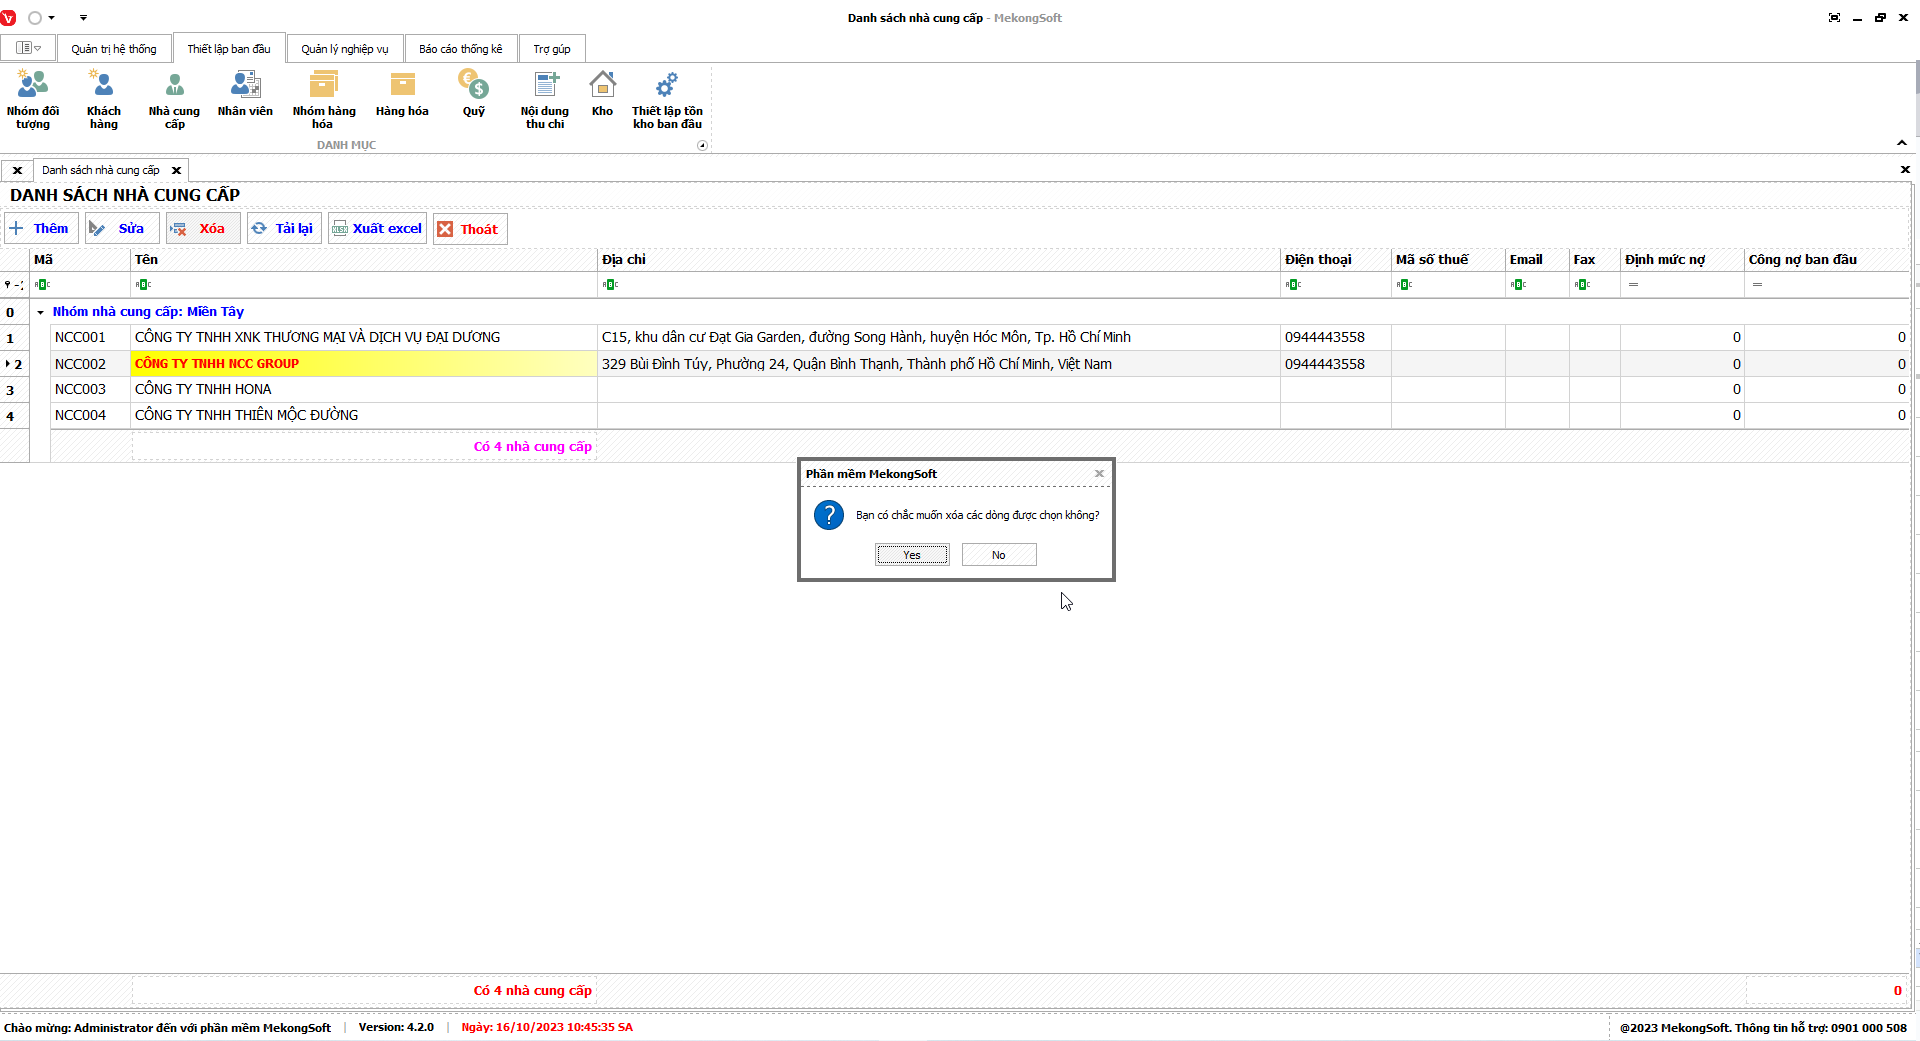Open the Báo cáo thống kê tab
The height and width of the screenshot is (1041, 1920).
(x=460, y=49)
